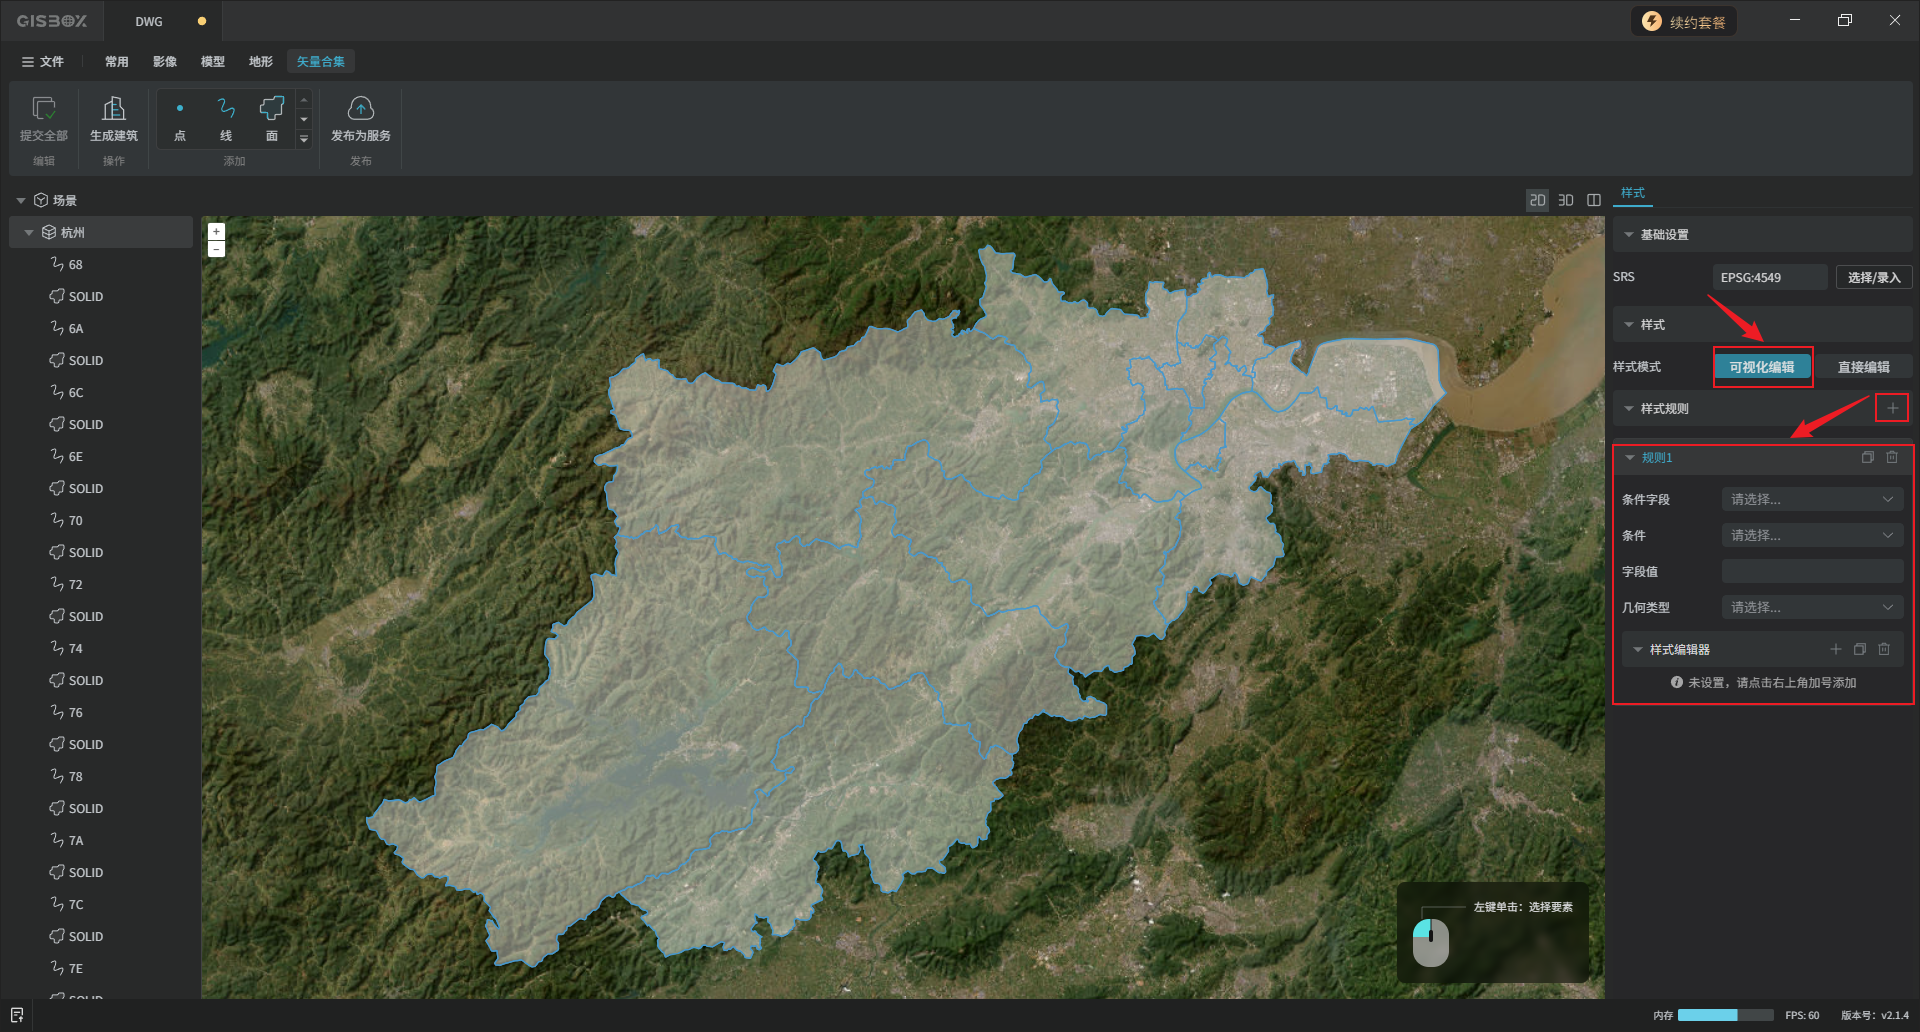
Task: Delete 规则1 using its trash icon
Action: point(1892,458)
